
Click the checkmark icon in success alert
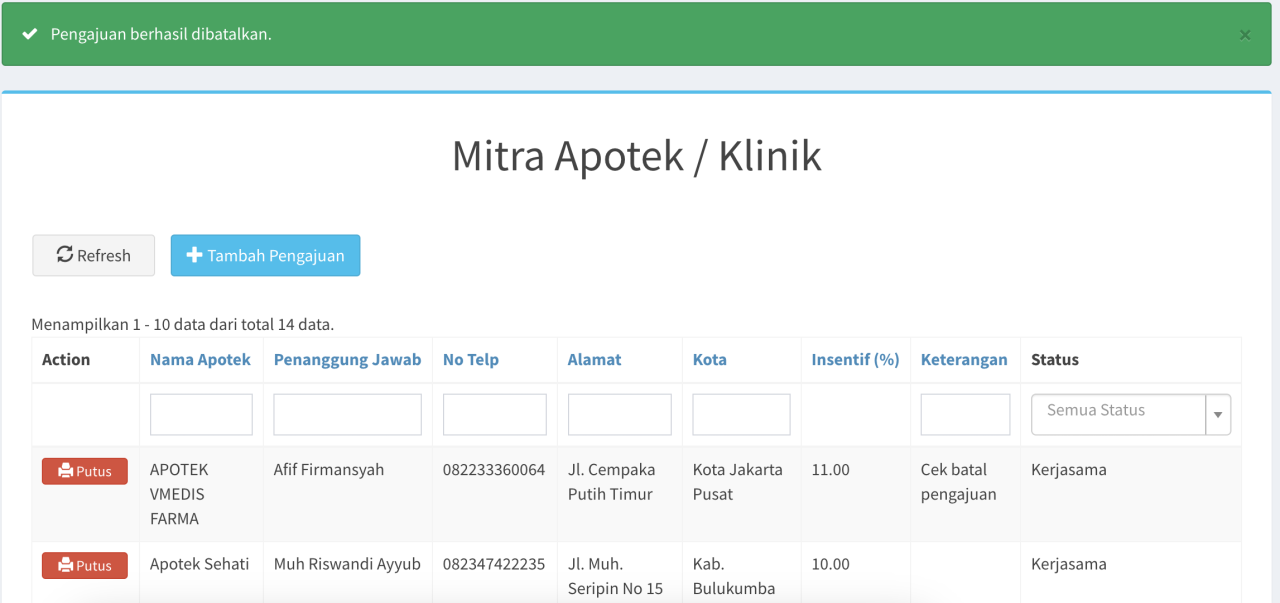point(30,34)
